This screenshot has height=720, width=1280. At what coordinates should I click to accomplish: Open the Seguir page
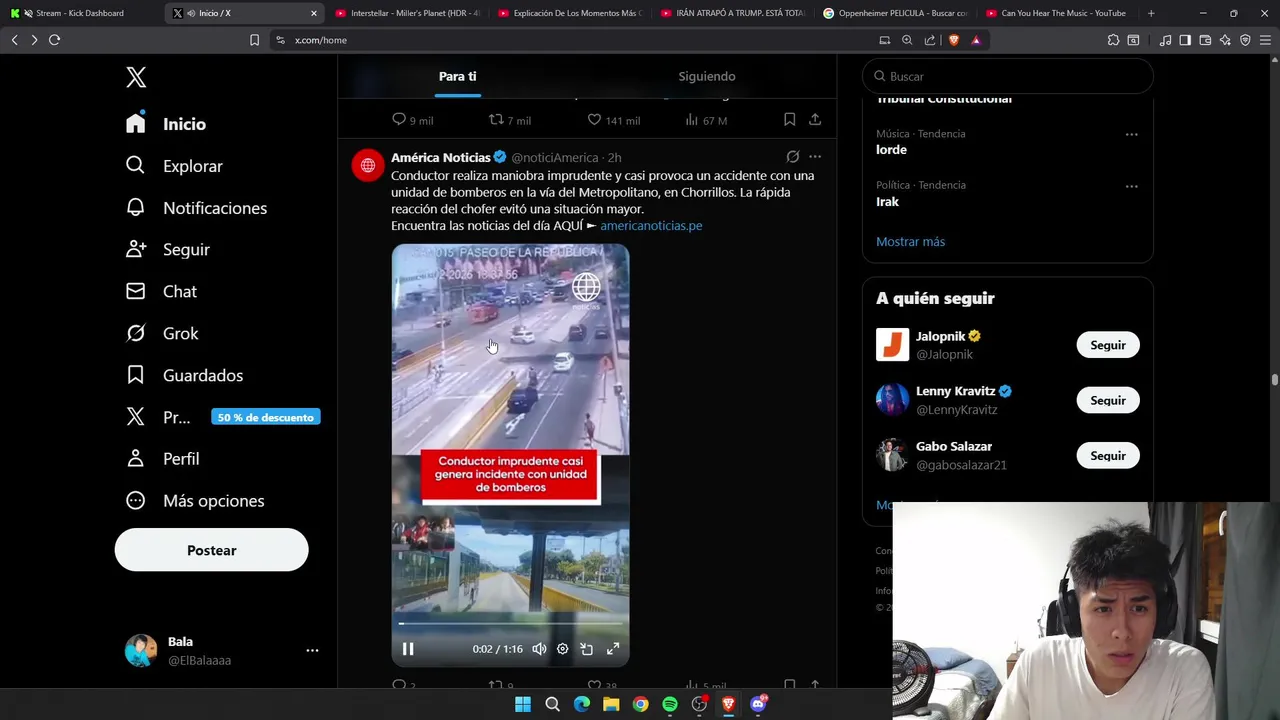click(x=167, y=250)
